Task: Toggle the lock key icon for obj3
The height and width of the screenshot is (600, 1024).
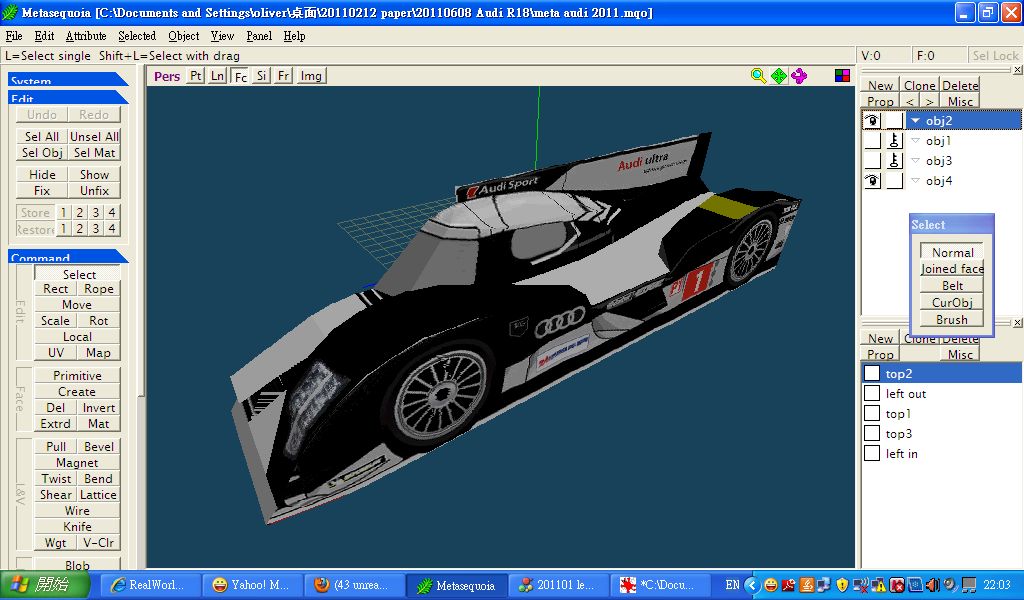Action: pos(895,161)
